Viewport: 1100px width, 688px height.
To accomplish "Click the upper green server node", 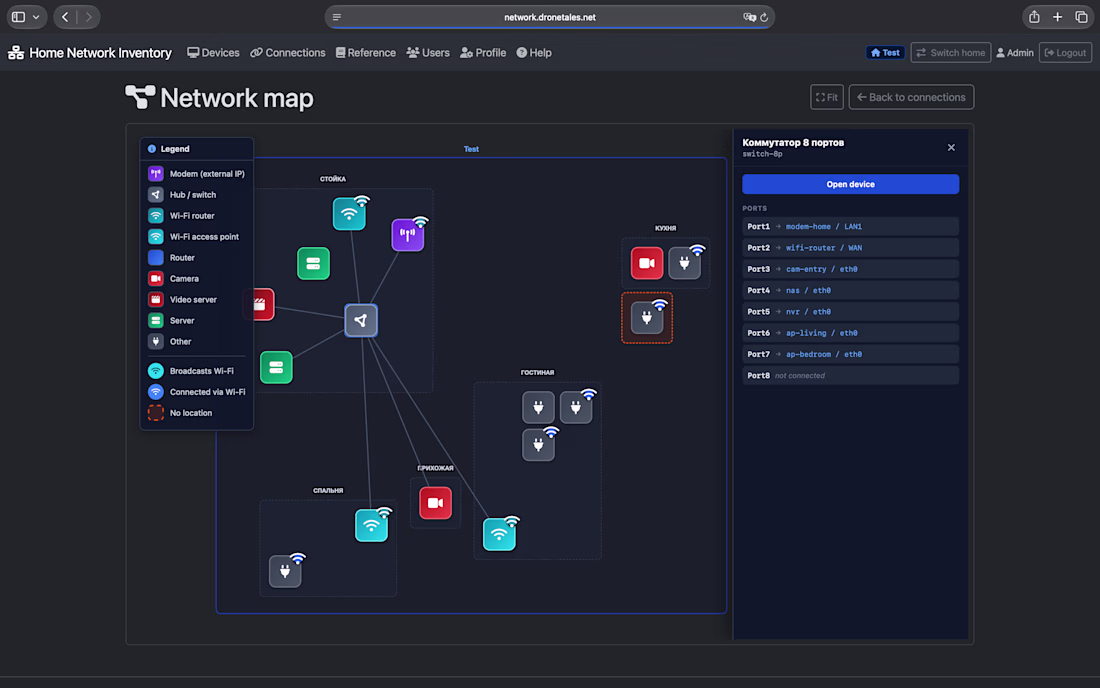I will tap(313, 264).
